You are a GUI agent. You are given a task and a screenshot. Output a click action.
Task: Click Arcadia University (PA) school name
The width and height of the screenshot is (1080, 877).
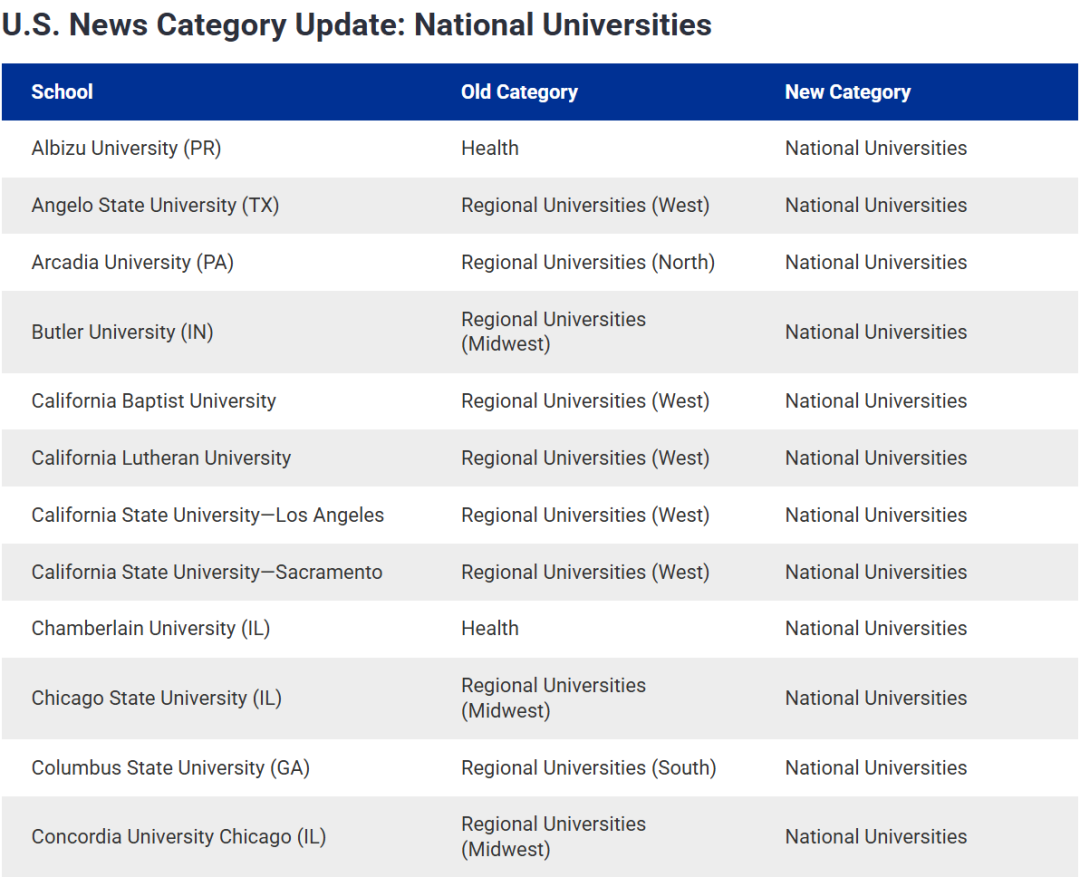click(x=132, y=262)
